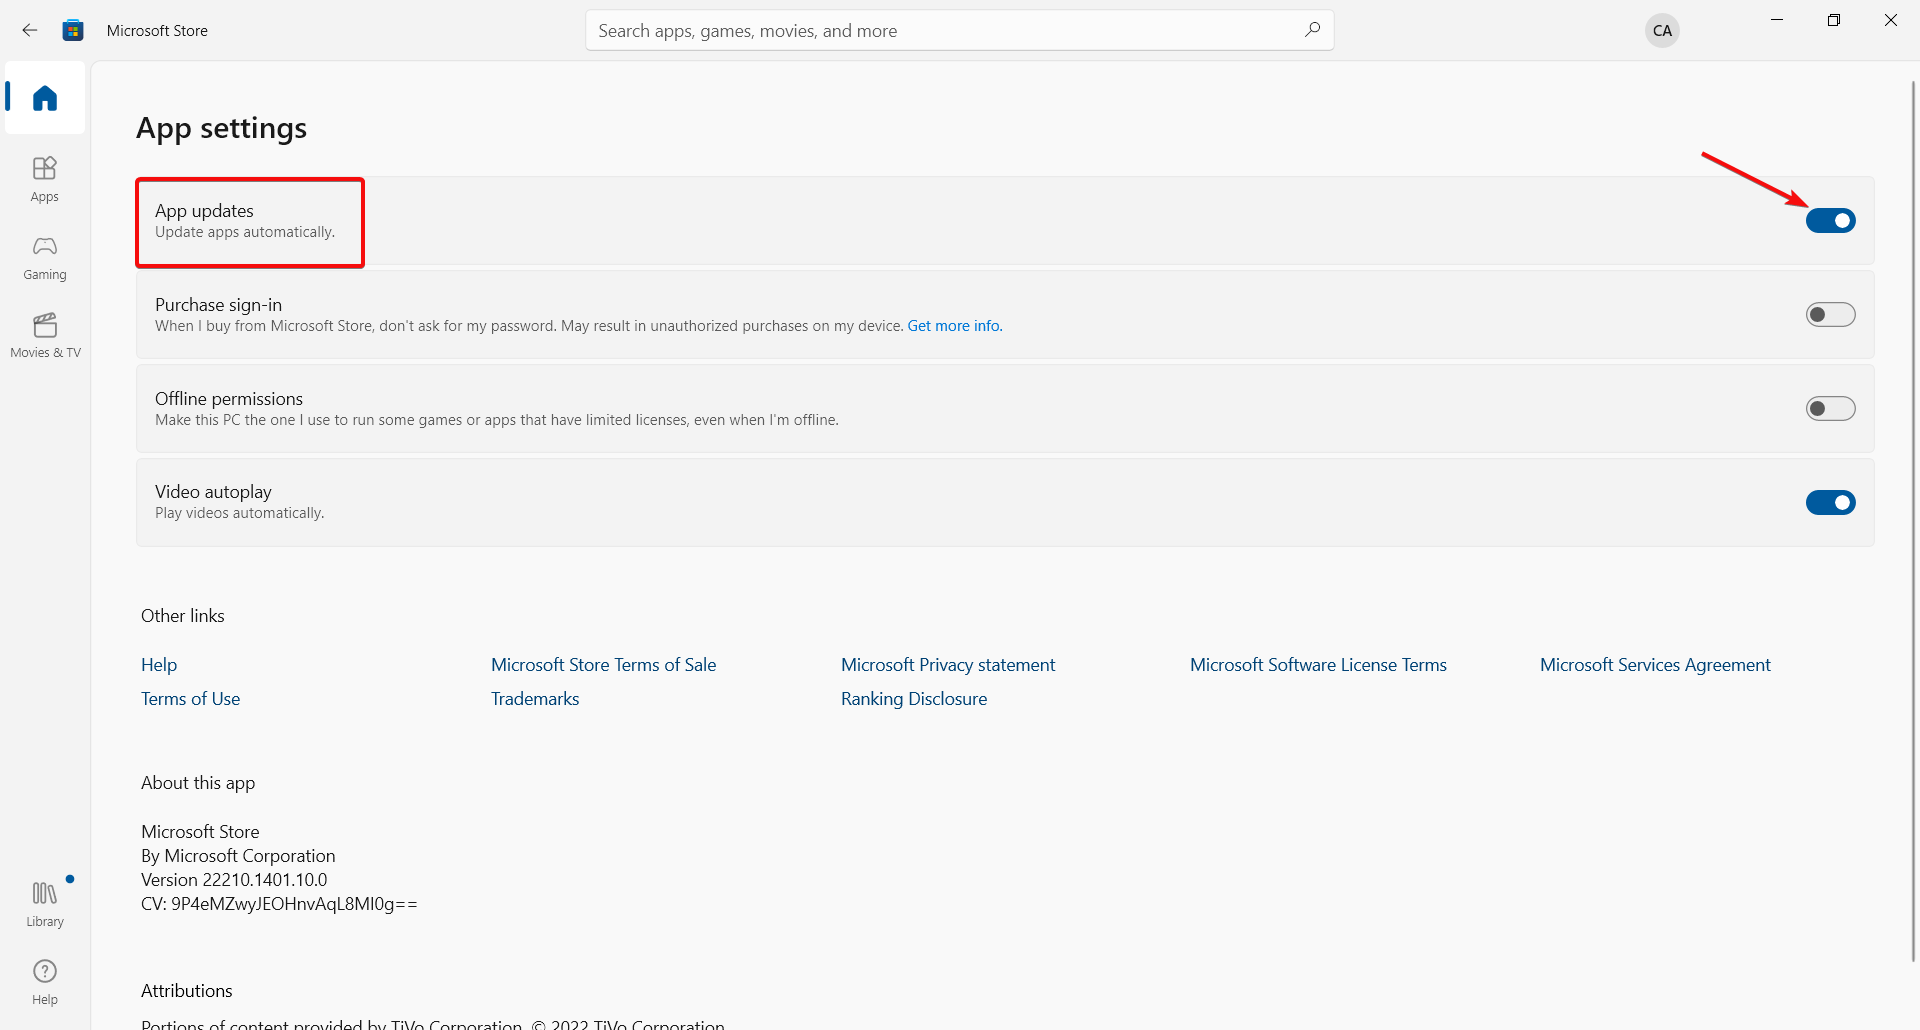Image resolution: width=1920 pixels, height=1030 pixels.
Task: Click the search apps, games, movies field
Action: coord(960,30)
